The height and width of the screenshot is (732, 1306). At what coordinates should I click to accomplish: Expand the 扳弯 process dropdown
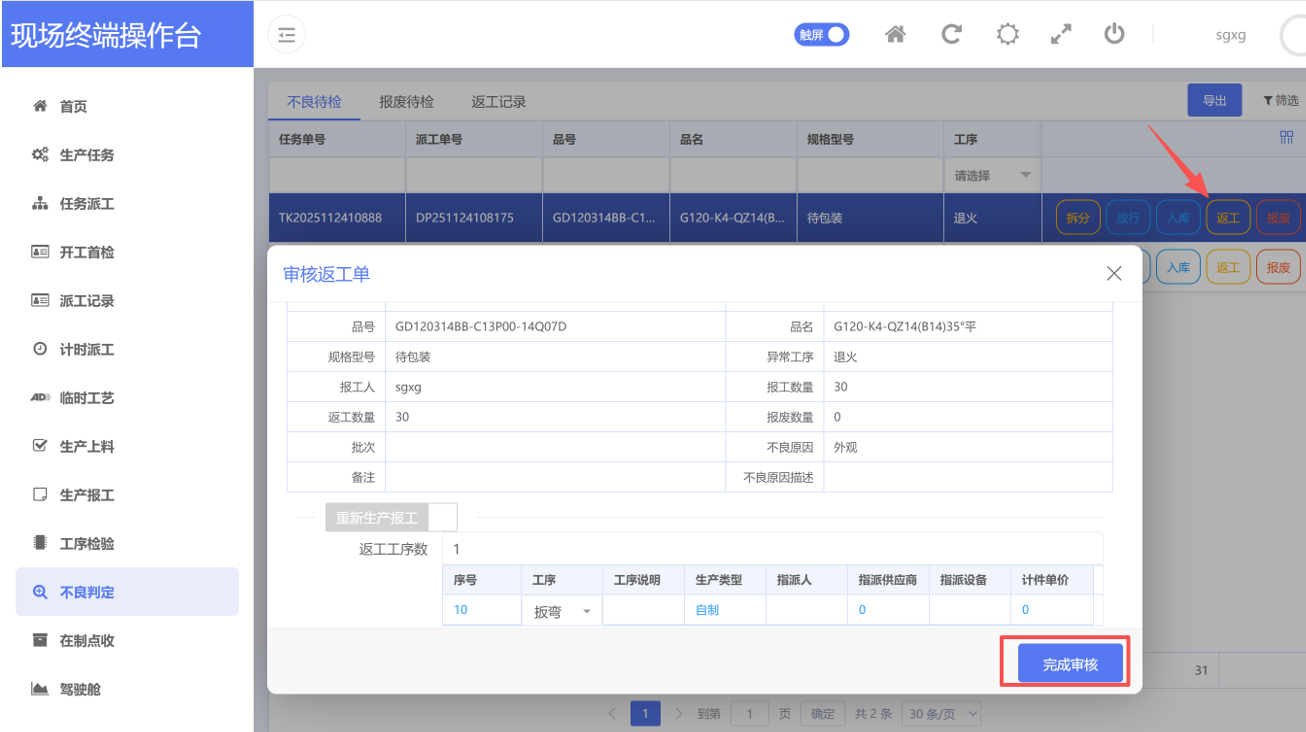561,611
